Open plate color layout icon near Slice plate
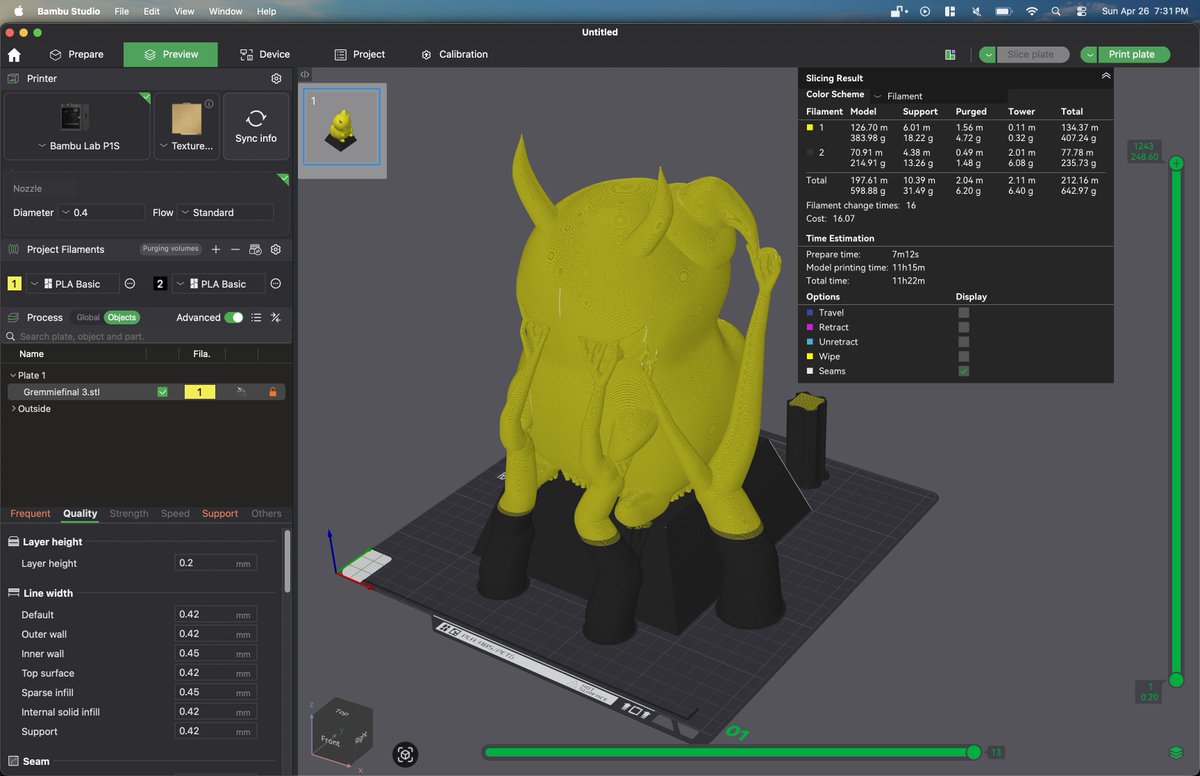Image resolution: width=1200 pixels, height=776 pixels. click(950, 55)
